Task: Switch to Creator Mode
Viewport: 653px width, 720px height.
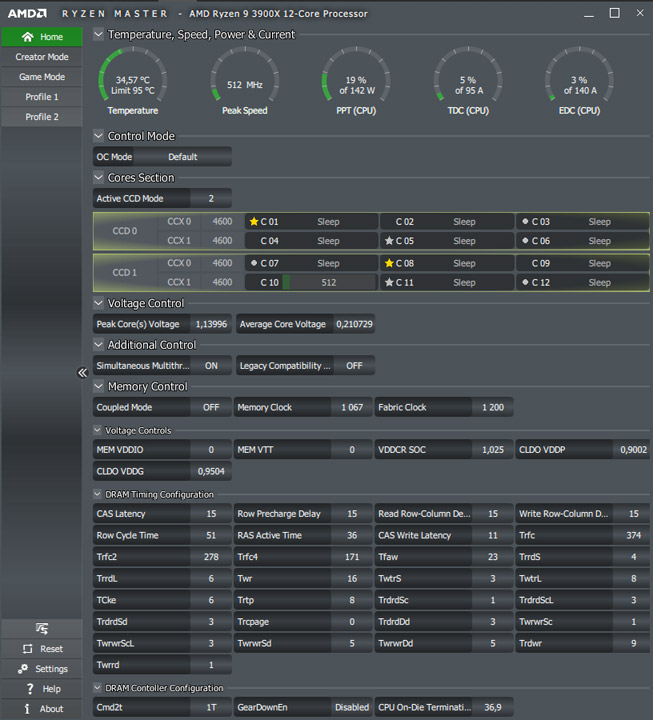Action: click(x=42, y=57)
